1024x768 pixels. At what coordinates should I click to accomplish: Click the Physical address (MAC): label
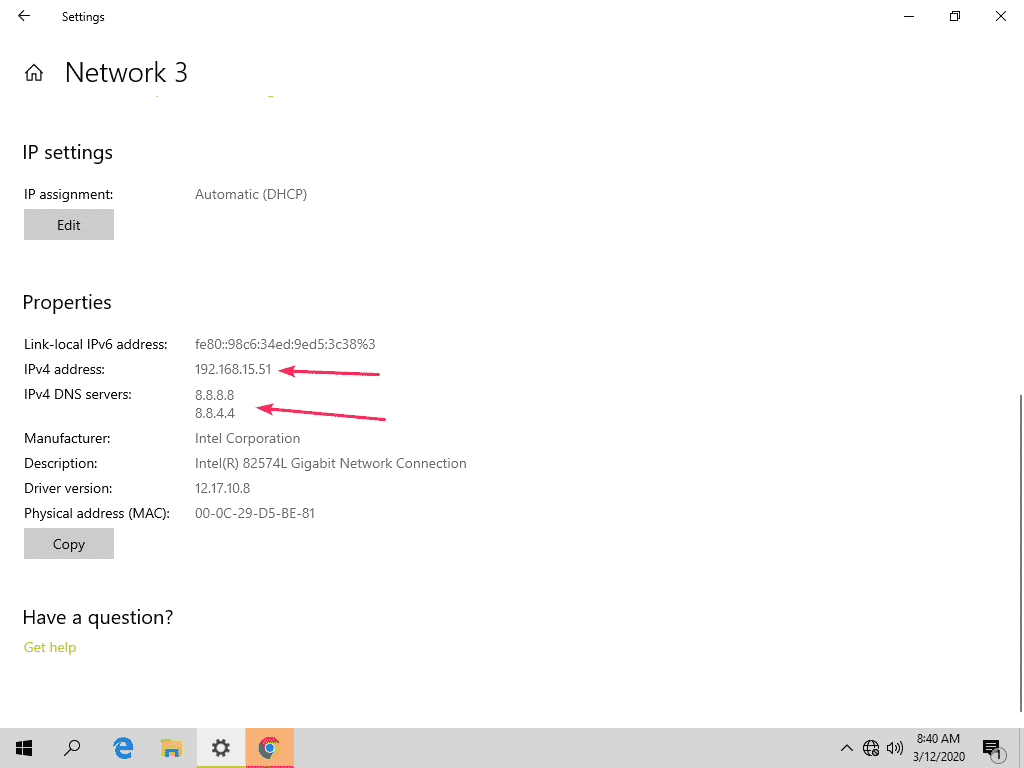97,513
